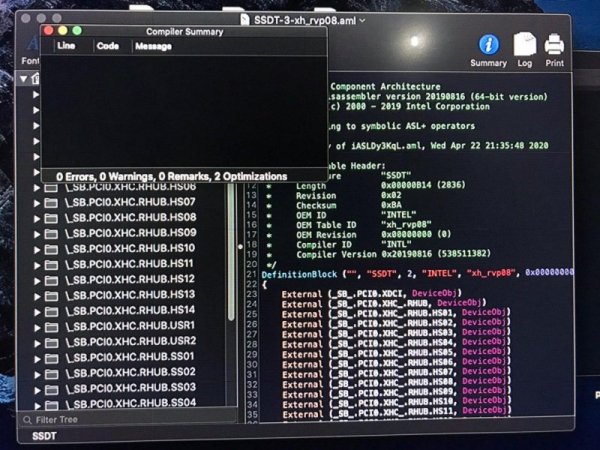
Task: Click the DefinitionBlock keyword on line 21
Action: (299, 274)
